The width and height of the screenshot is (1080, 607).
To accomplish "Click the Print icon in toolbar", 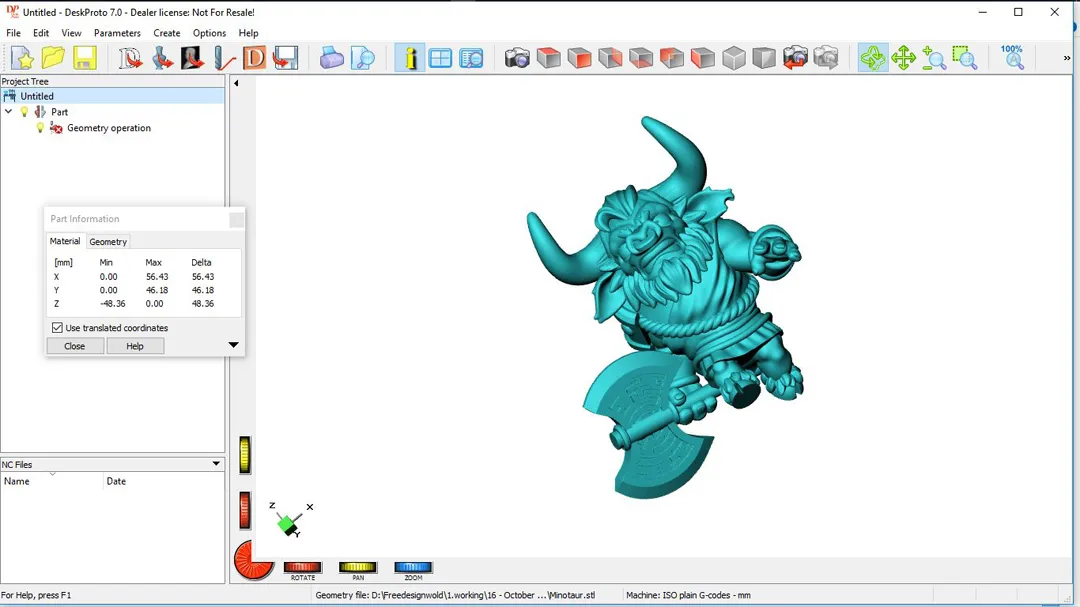I will click(x=331, y=58).
